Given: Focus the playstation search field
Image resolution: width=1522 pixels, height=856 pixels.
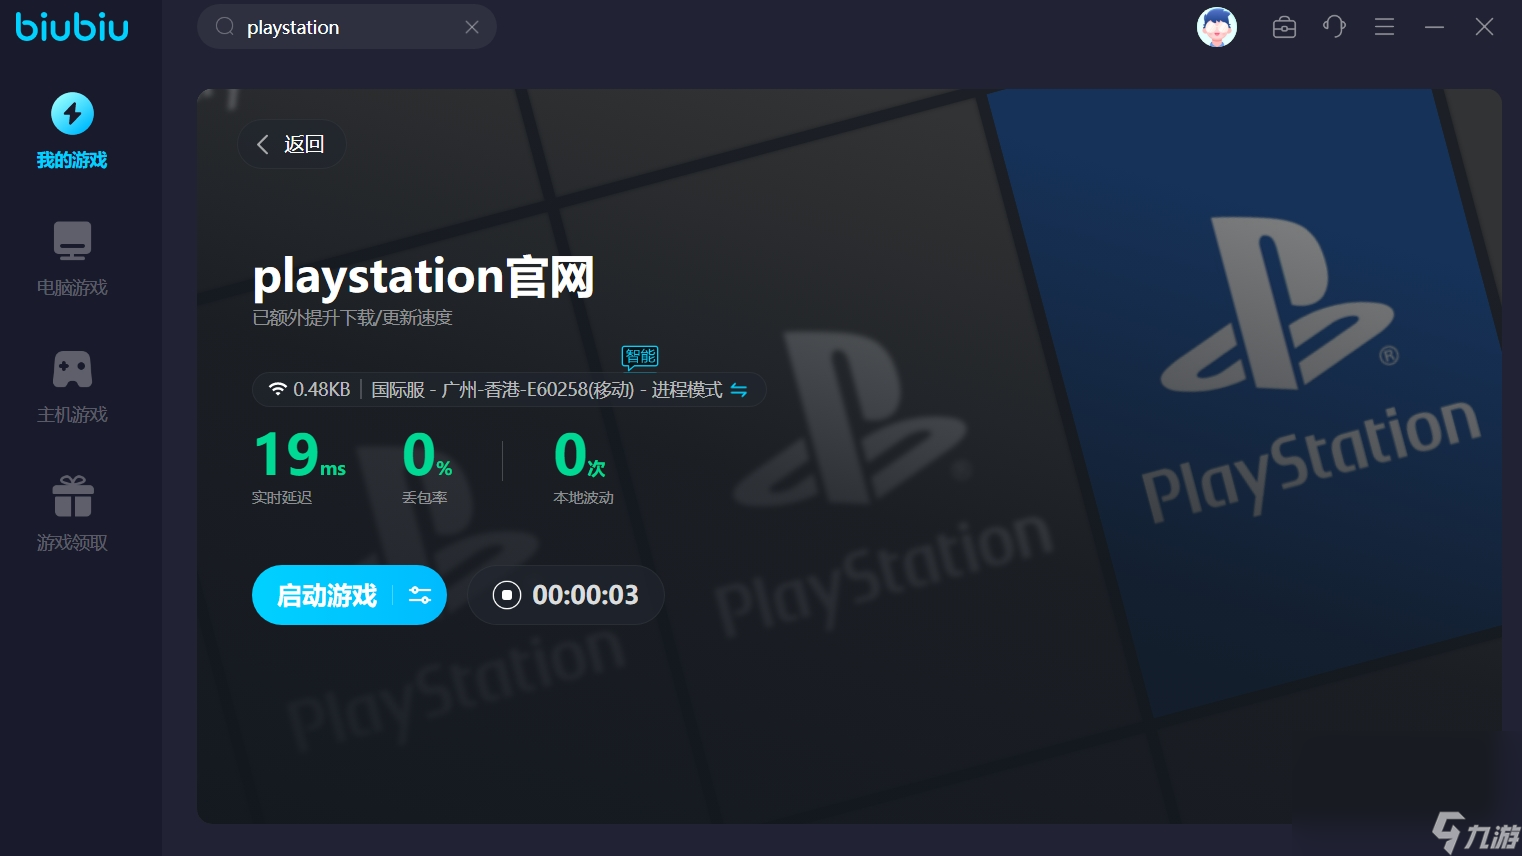Looking at the screenshot, I should 347,27.
